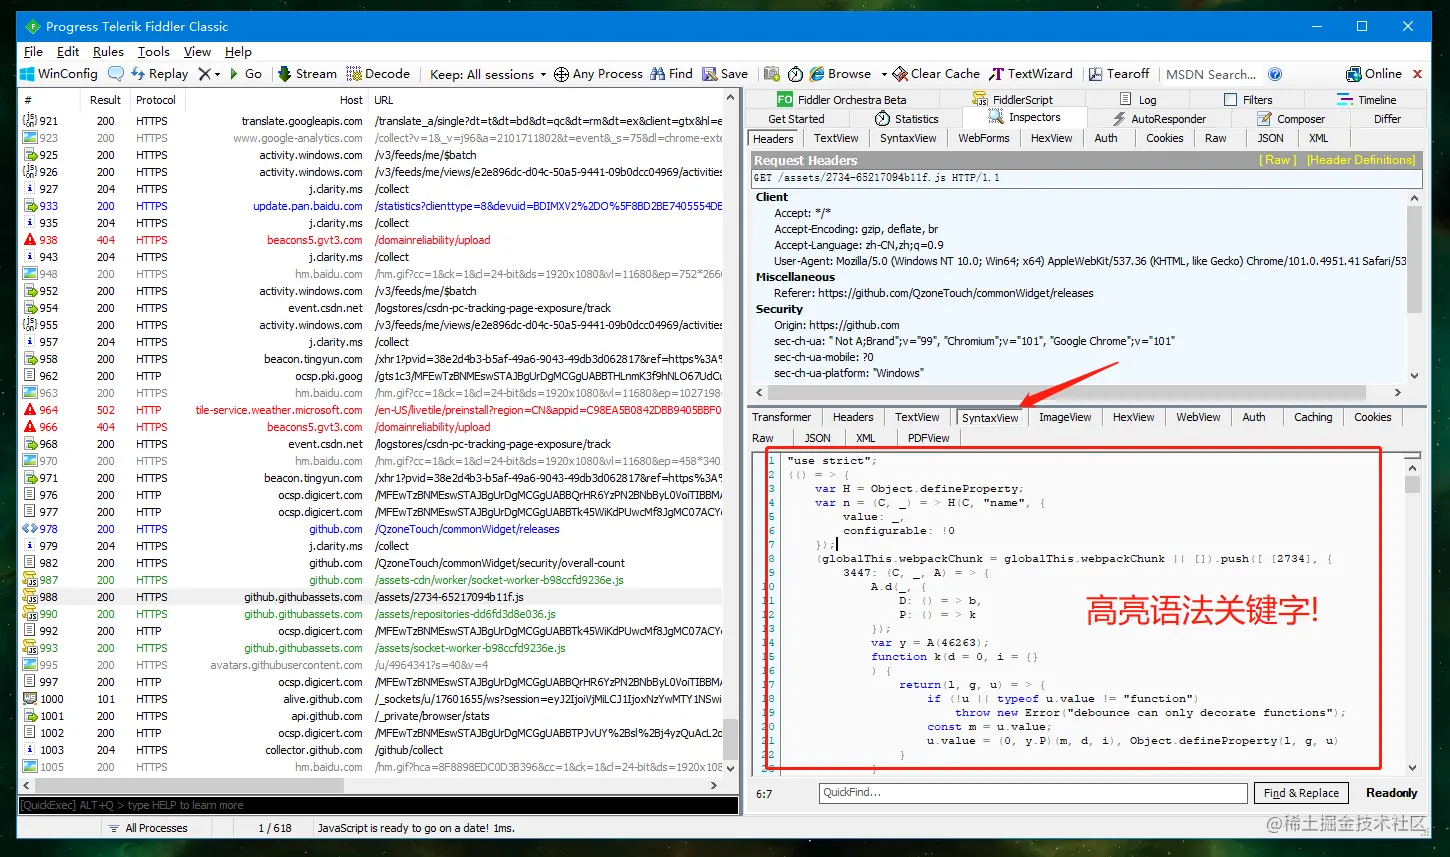Screen dimensions: 1450x857
Task: Click the Raw link in Request Headers
Action: coord(1278,160)
